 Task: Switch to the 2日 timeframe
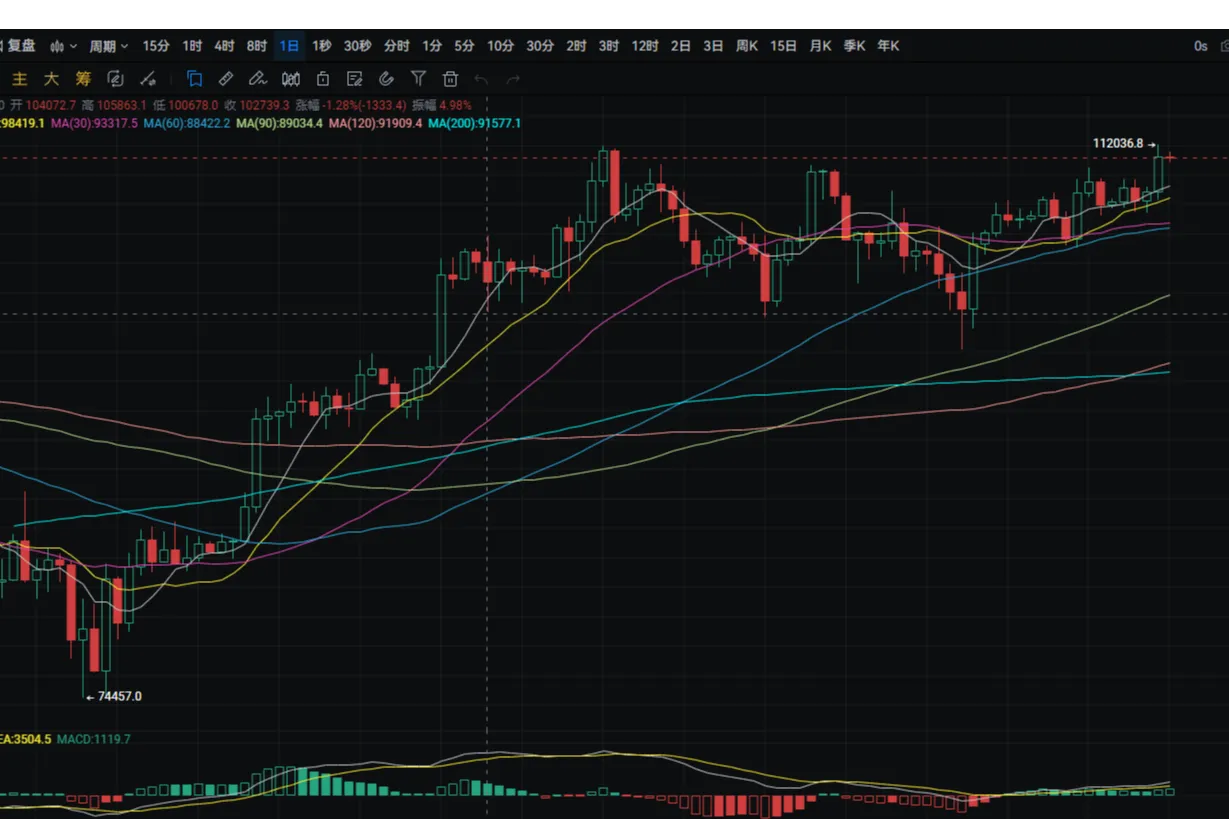coord(681,46)
